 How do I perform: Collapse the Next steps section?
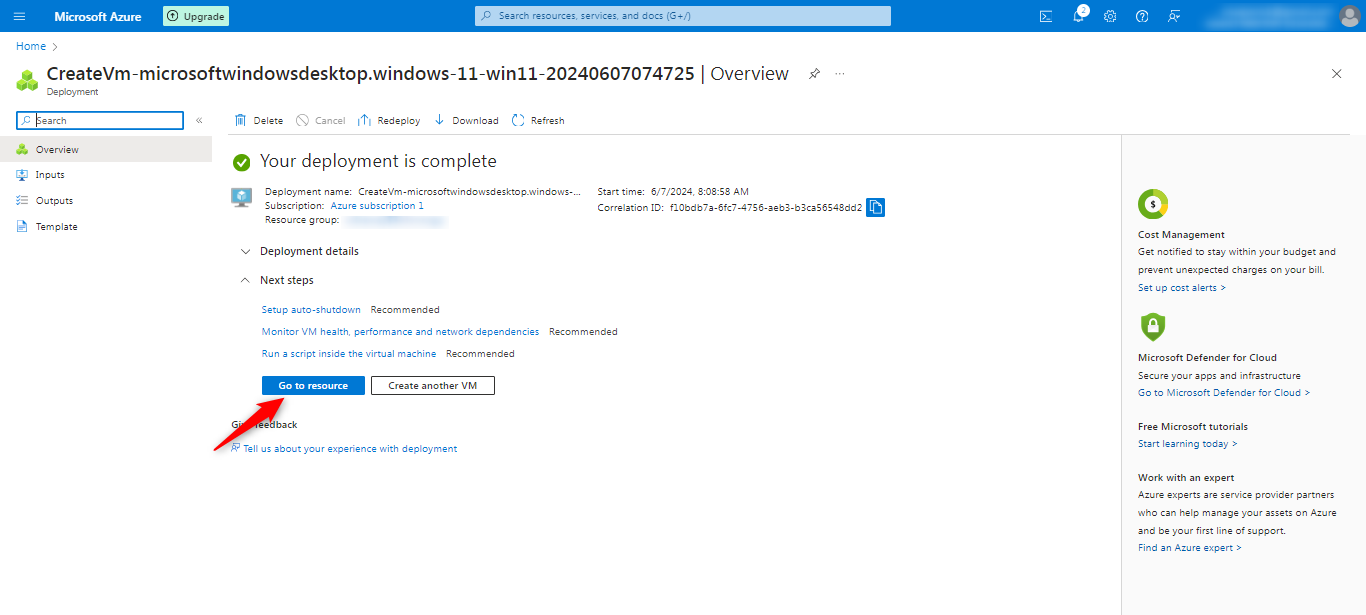pos(277,280)
